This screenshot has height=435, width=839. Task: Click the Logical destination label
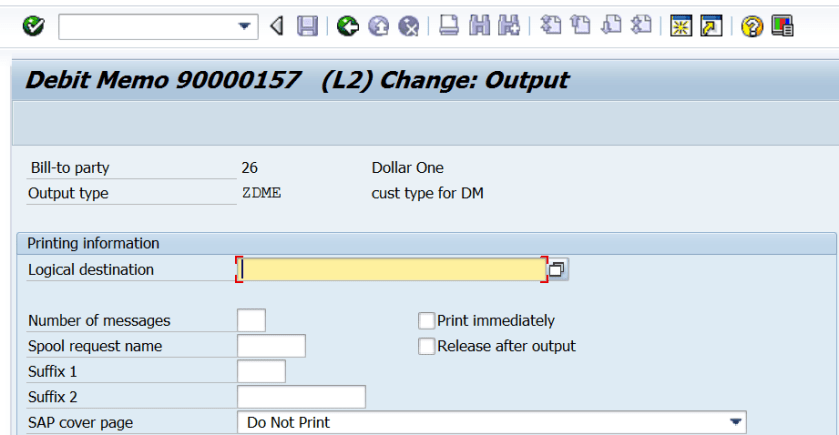coord(91,270)
